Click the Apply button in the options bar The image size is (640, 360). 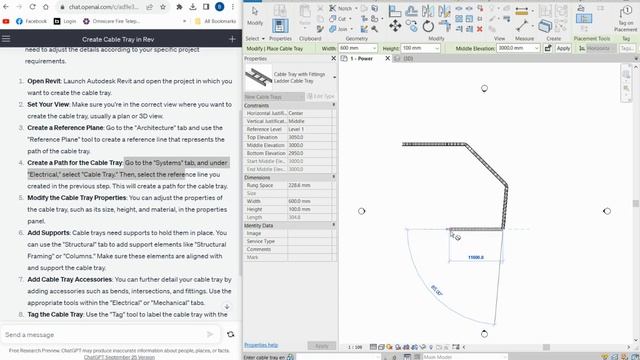(x=563, y=49)
